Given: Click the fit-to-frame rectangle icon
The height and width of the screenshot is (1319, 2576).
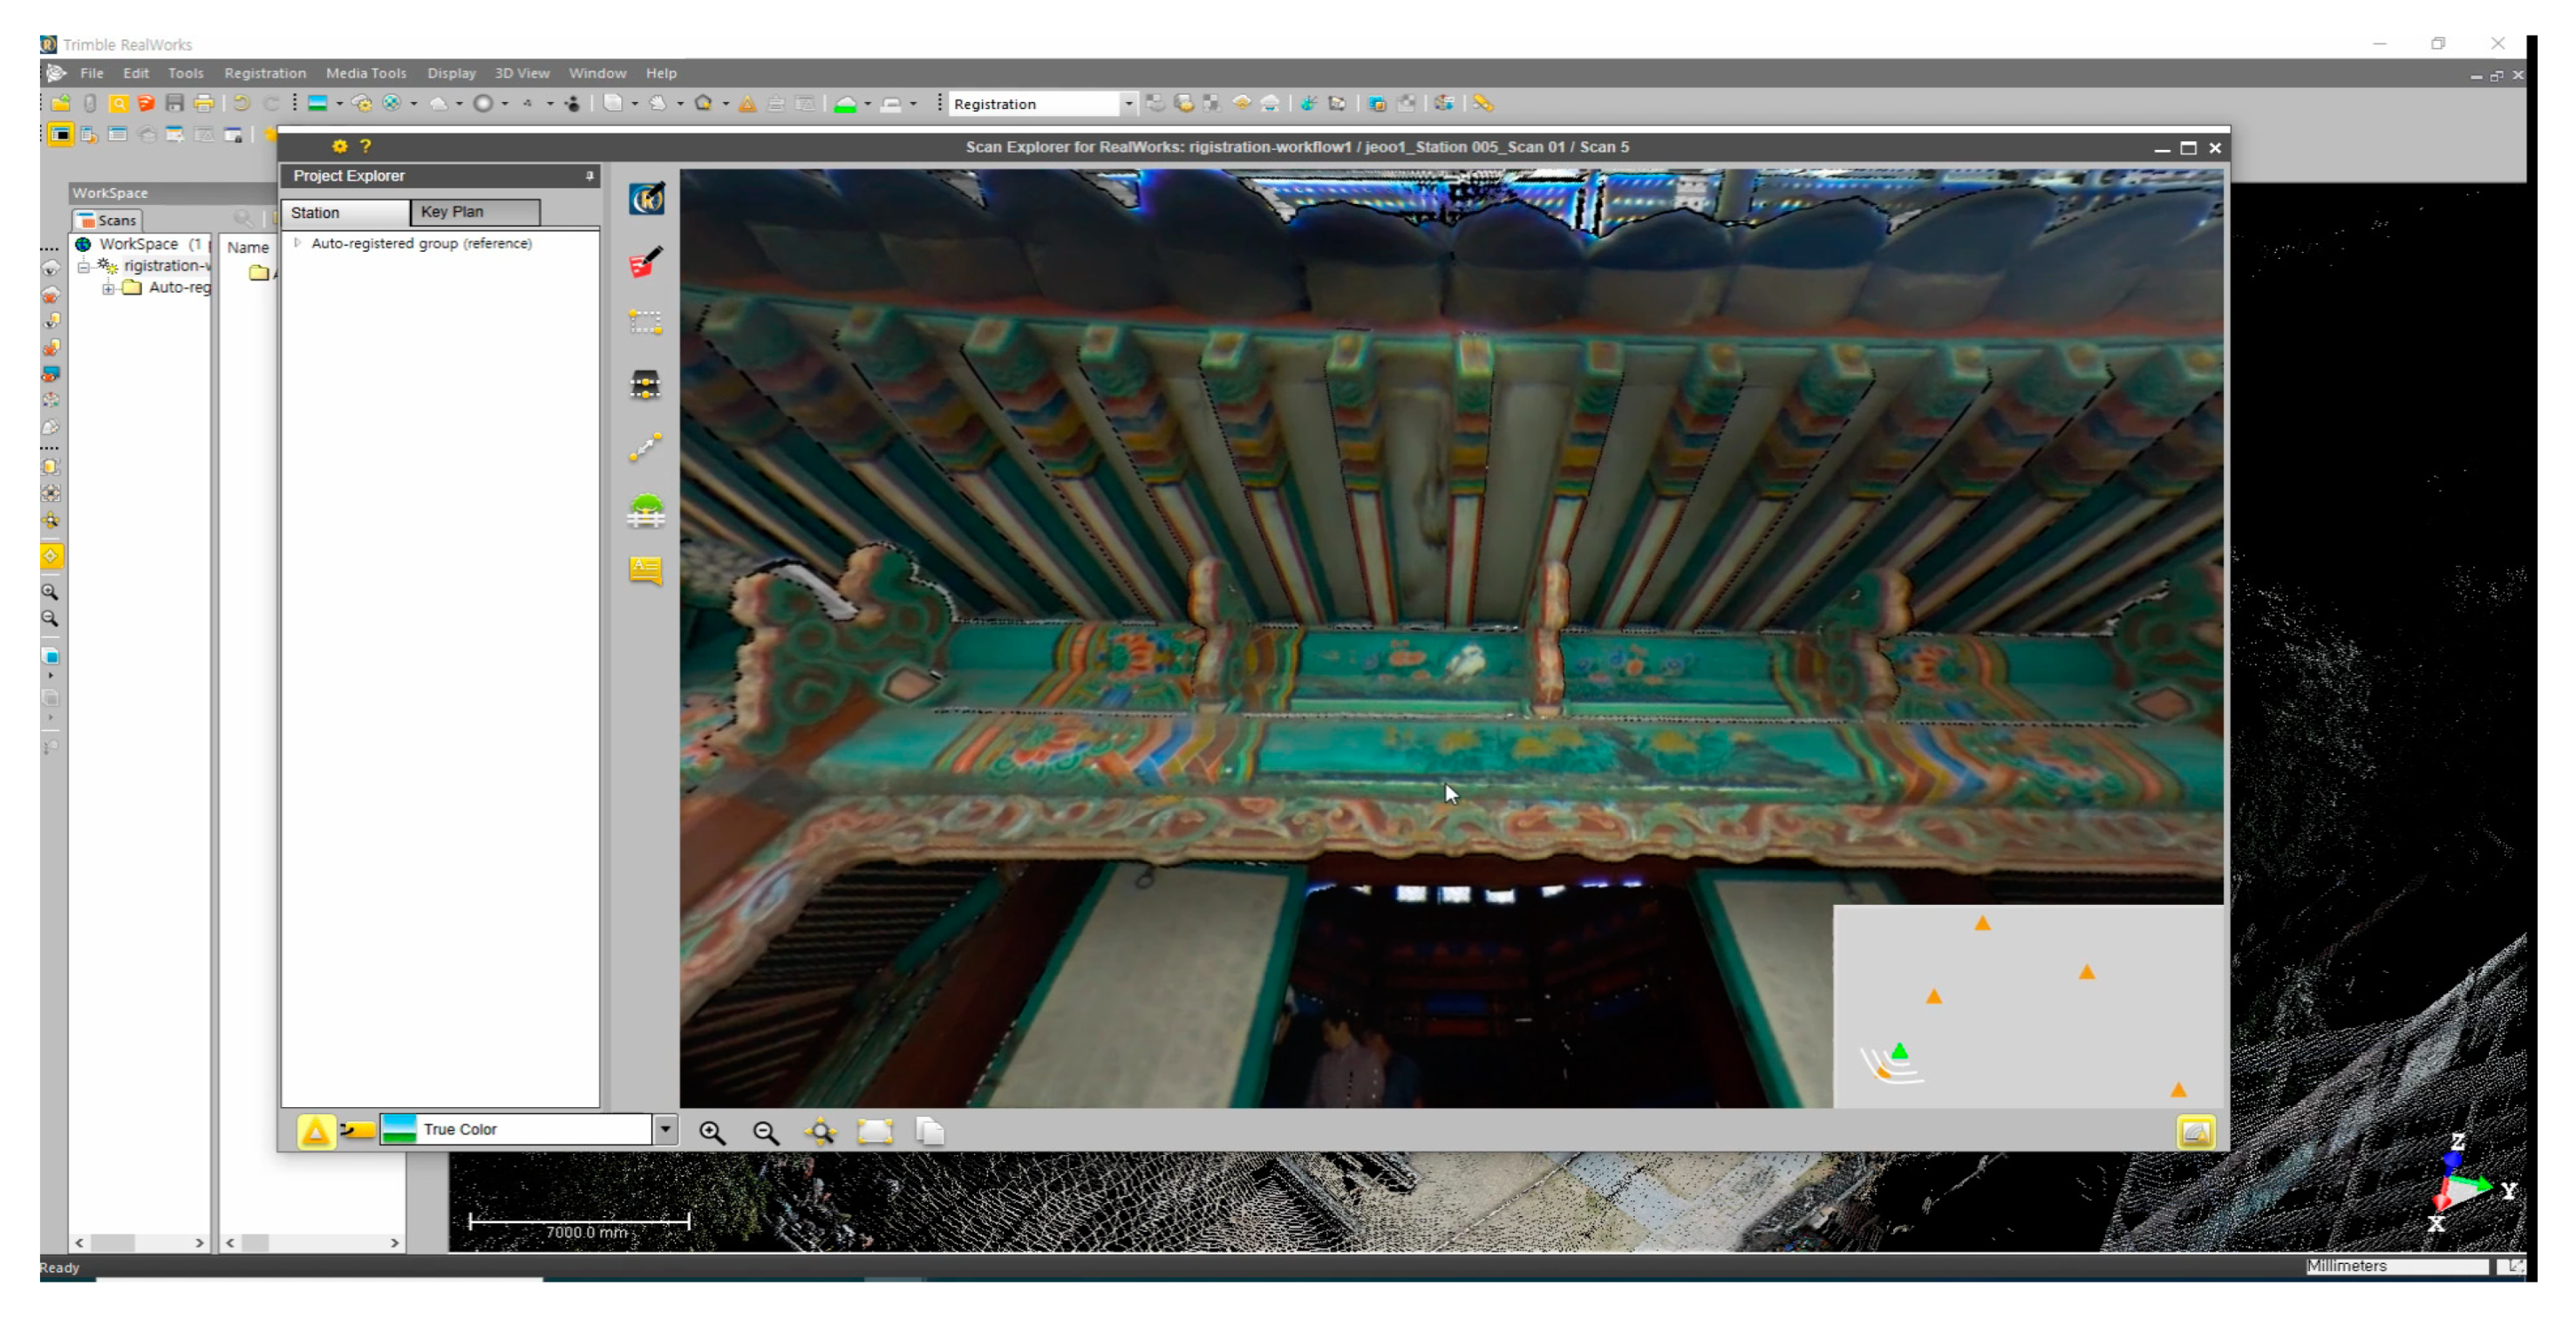Looking at the screenshot, I should pos(874,1131).
